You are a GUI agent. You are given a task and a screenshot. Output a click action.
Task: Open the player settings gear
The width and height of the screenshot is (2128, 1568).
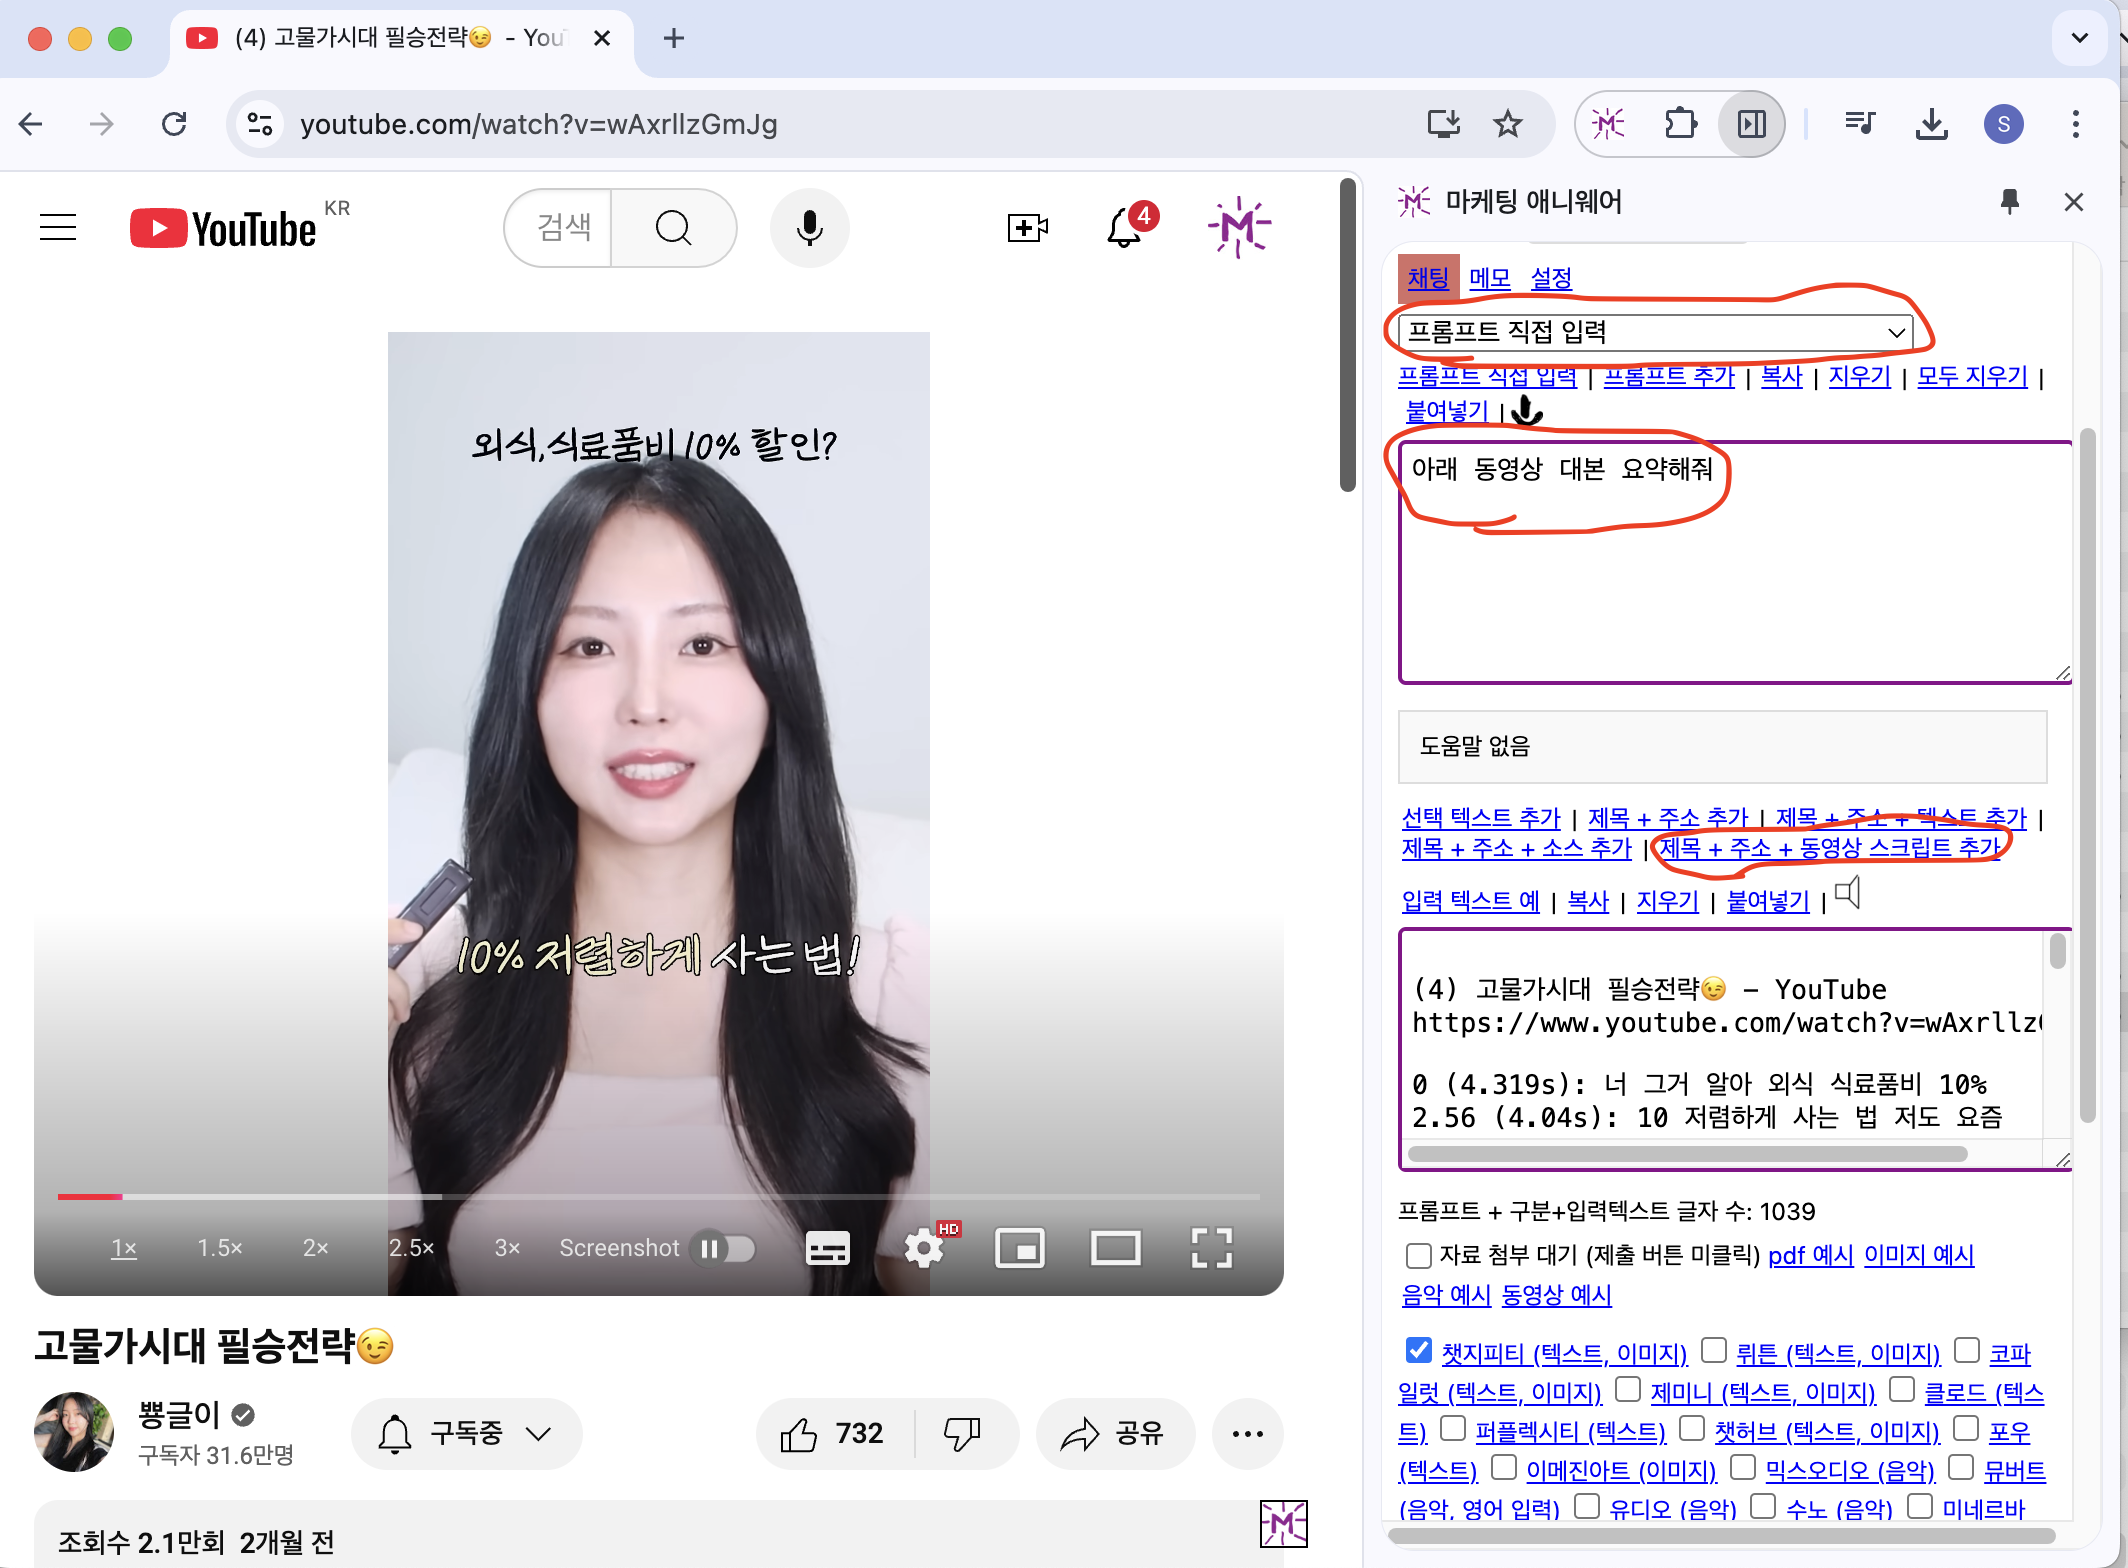pos(924,1248)
